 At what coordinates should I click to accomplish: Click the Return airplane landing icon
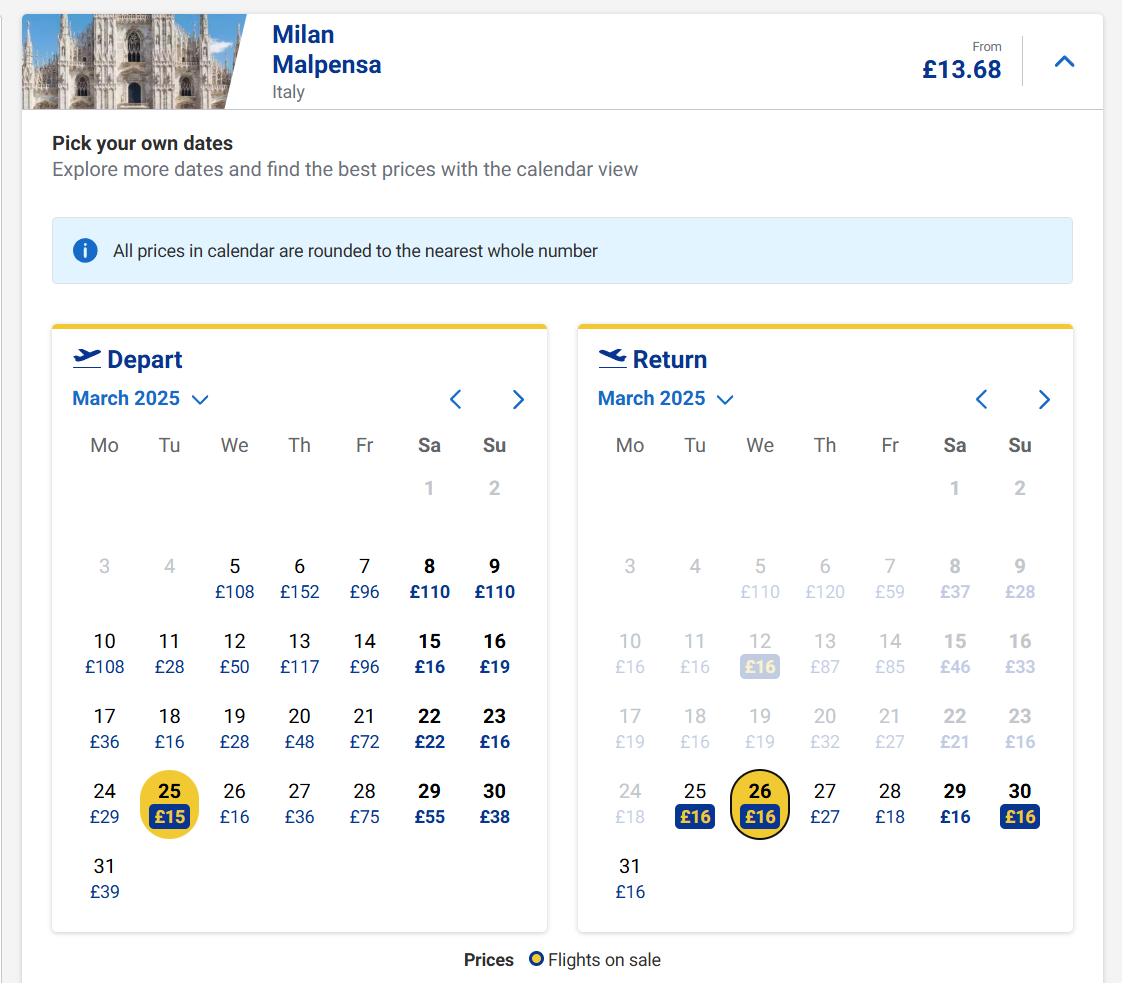pyautogui.click(x=613, y=358)
